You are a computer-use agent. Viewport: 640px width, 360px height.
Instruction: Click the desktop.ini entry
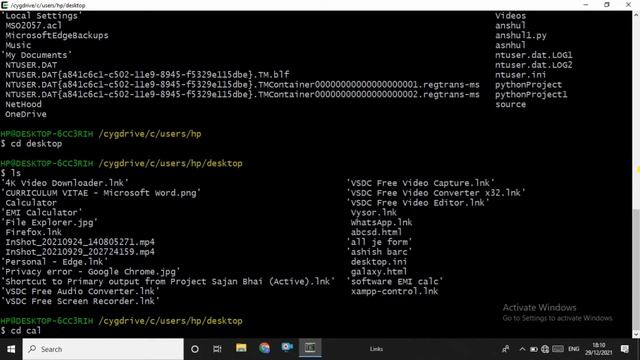coord(379,262)
